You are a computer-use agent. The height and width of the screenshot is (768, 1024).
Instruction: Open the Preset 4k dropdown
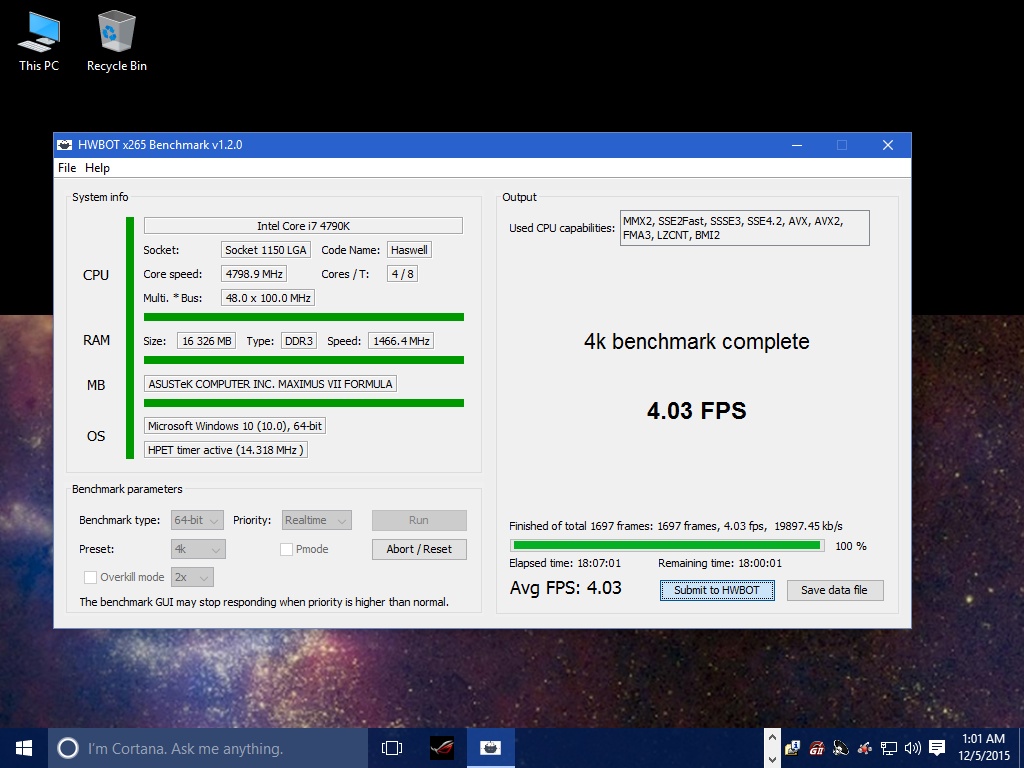(x=199, y=549)
